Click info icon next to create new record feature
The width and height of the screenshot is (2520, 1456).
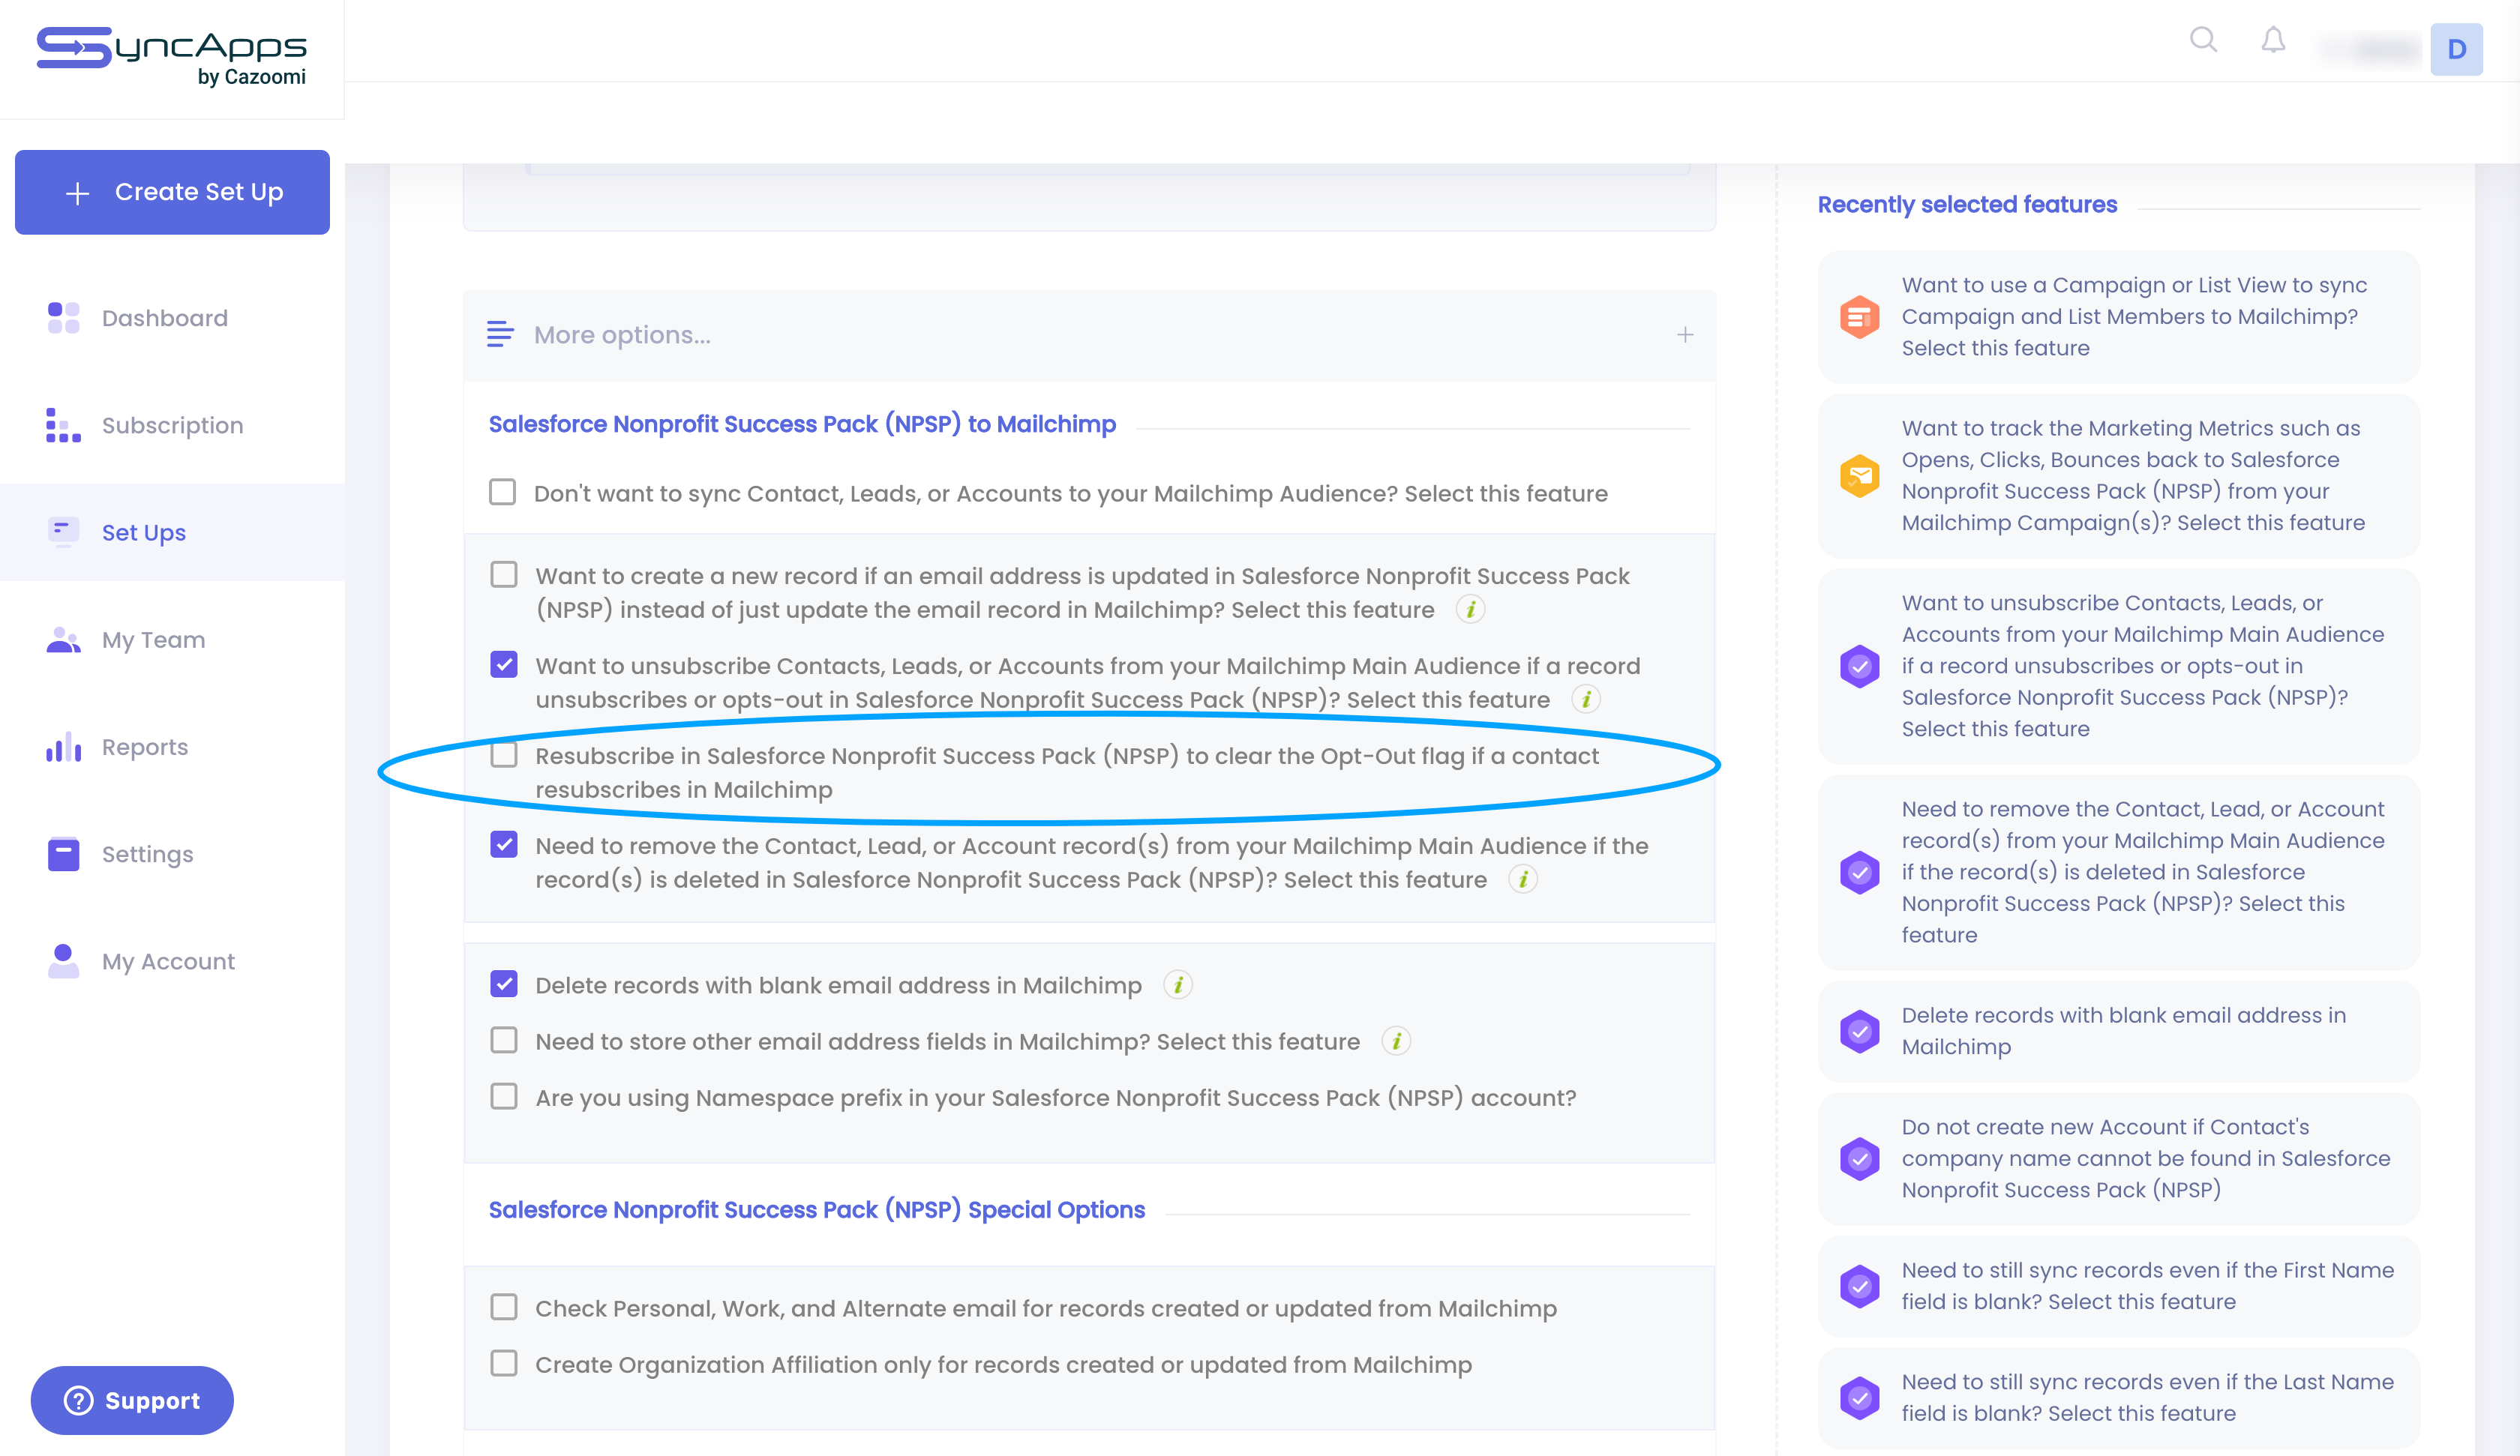1470,609
